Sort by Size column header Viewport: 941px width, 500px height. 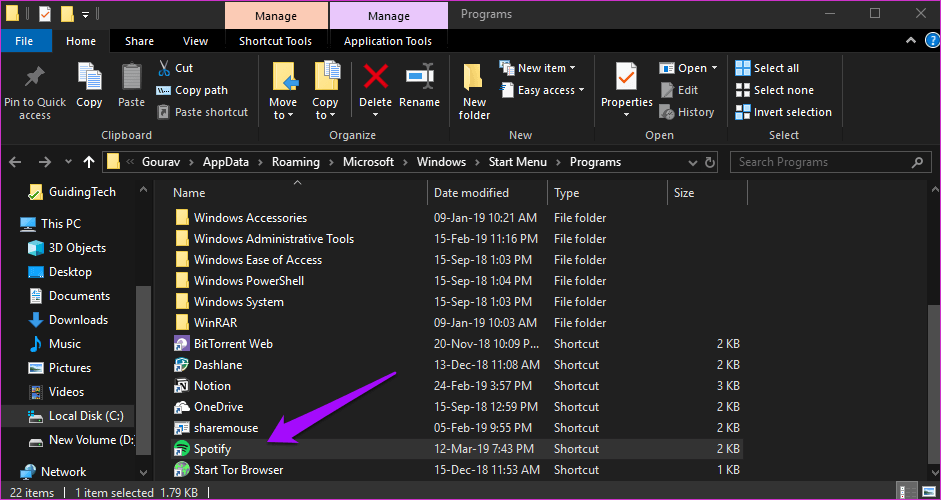pos(684,193)
